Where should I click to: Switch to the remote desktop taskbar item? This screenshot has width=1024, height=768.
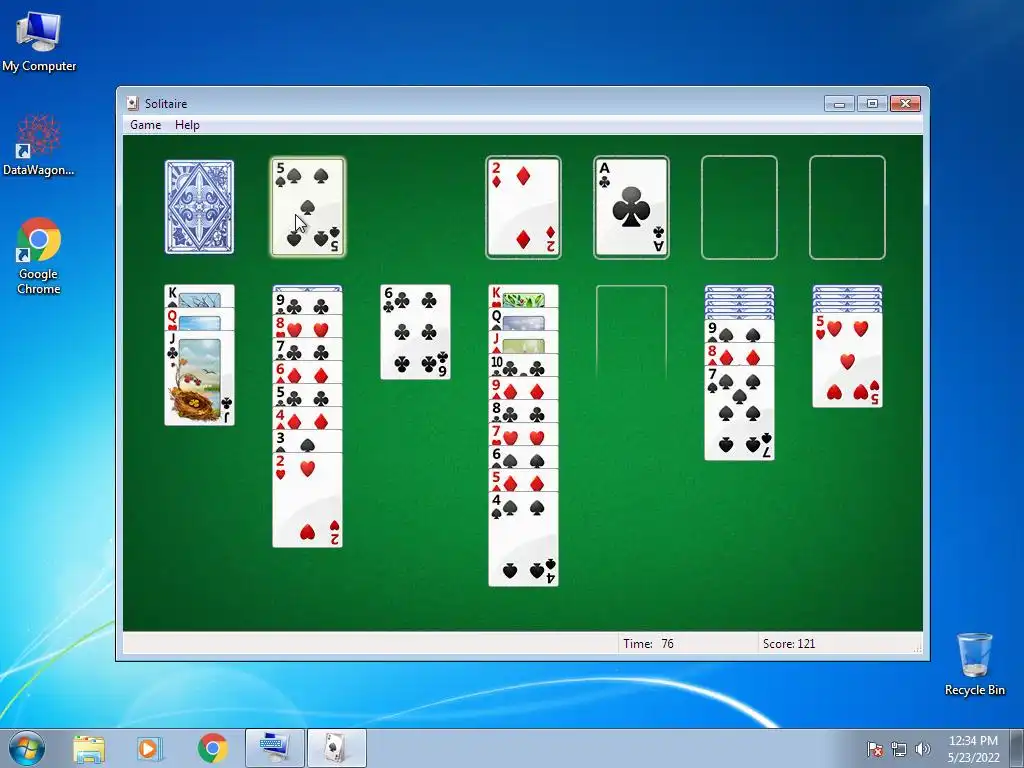[x=274, y=748]
